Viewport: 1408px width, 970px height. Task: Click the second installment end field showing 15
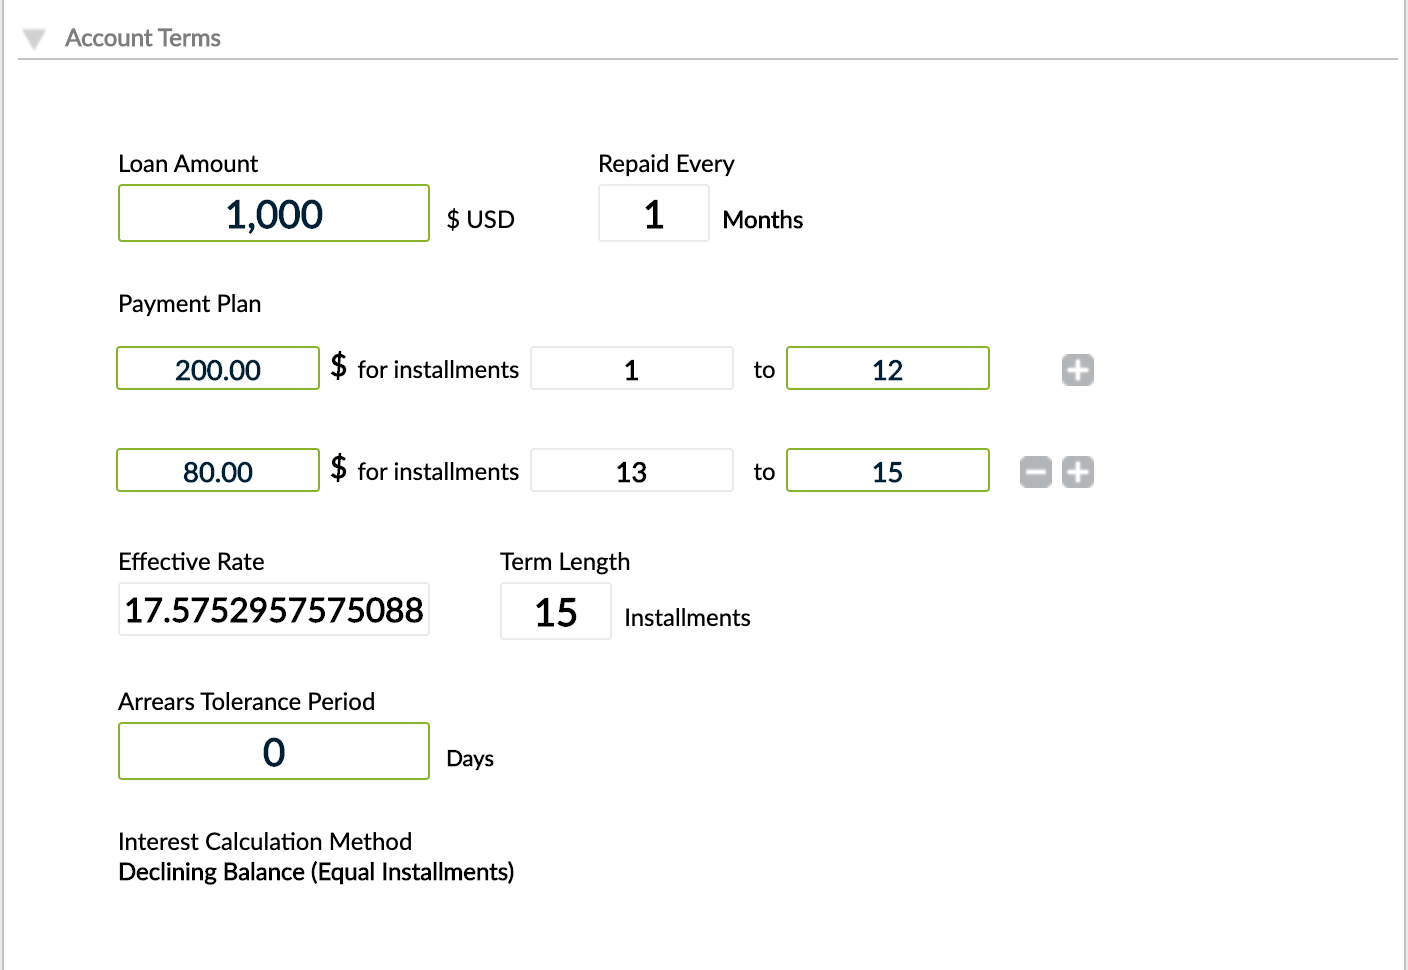click(887, 470)
